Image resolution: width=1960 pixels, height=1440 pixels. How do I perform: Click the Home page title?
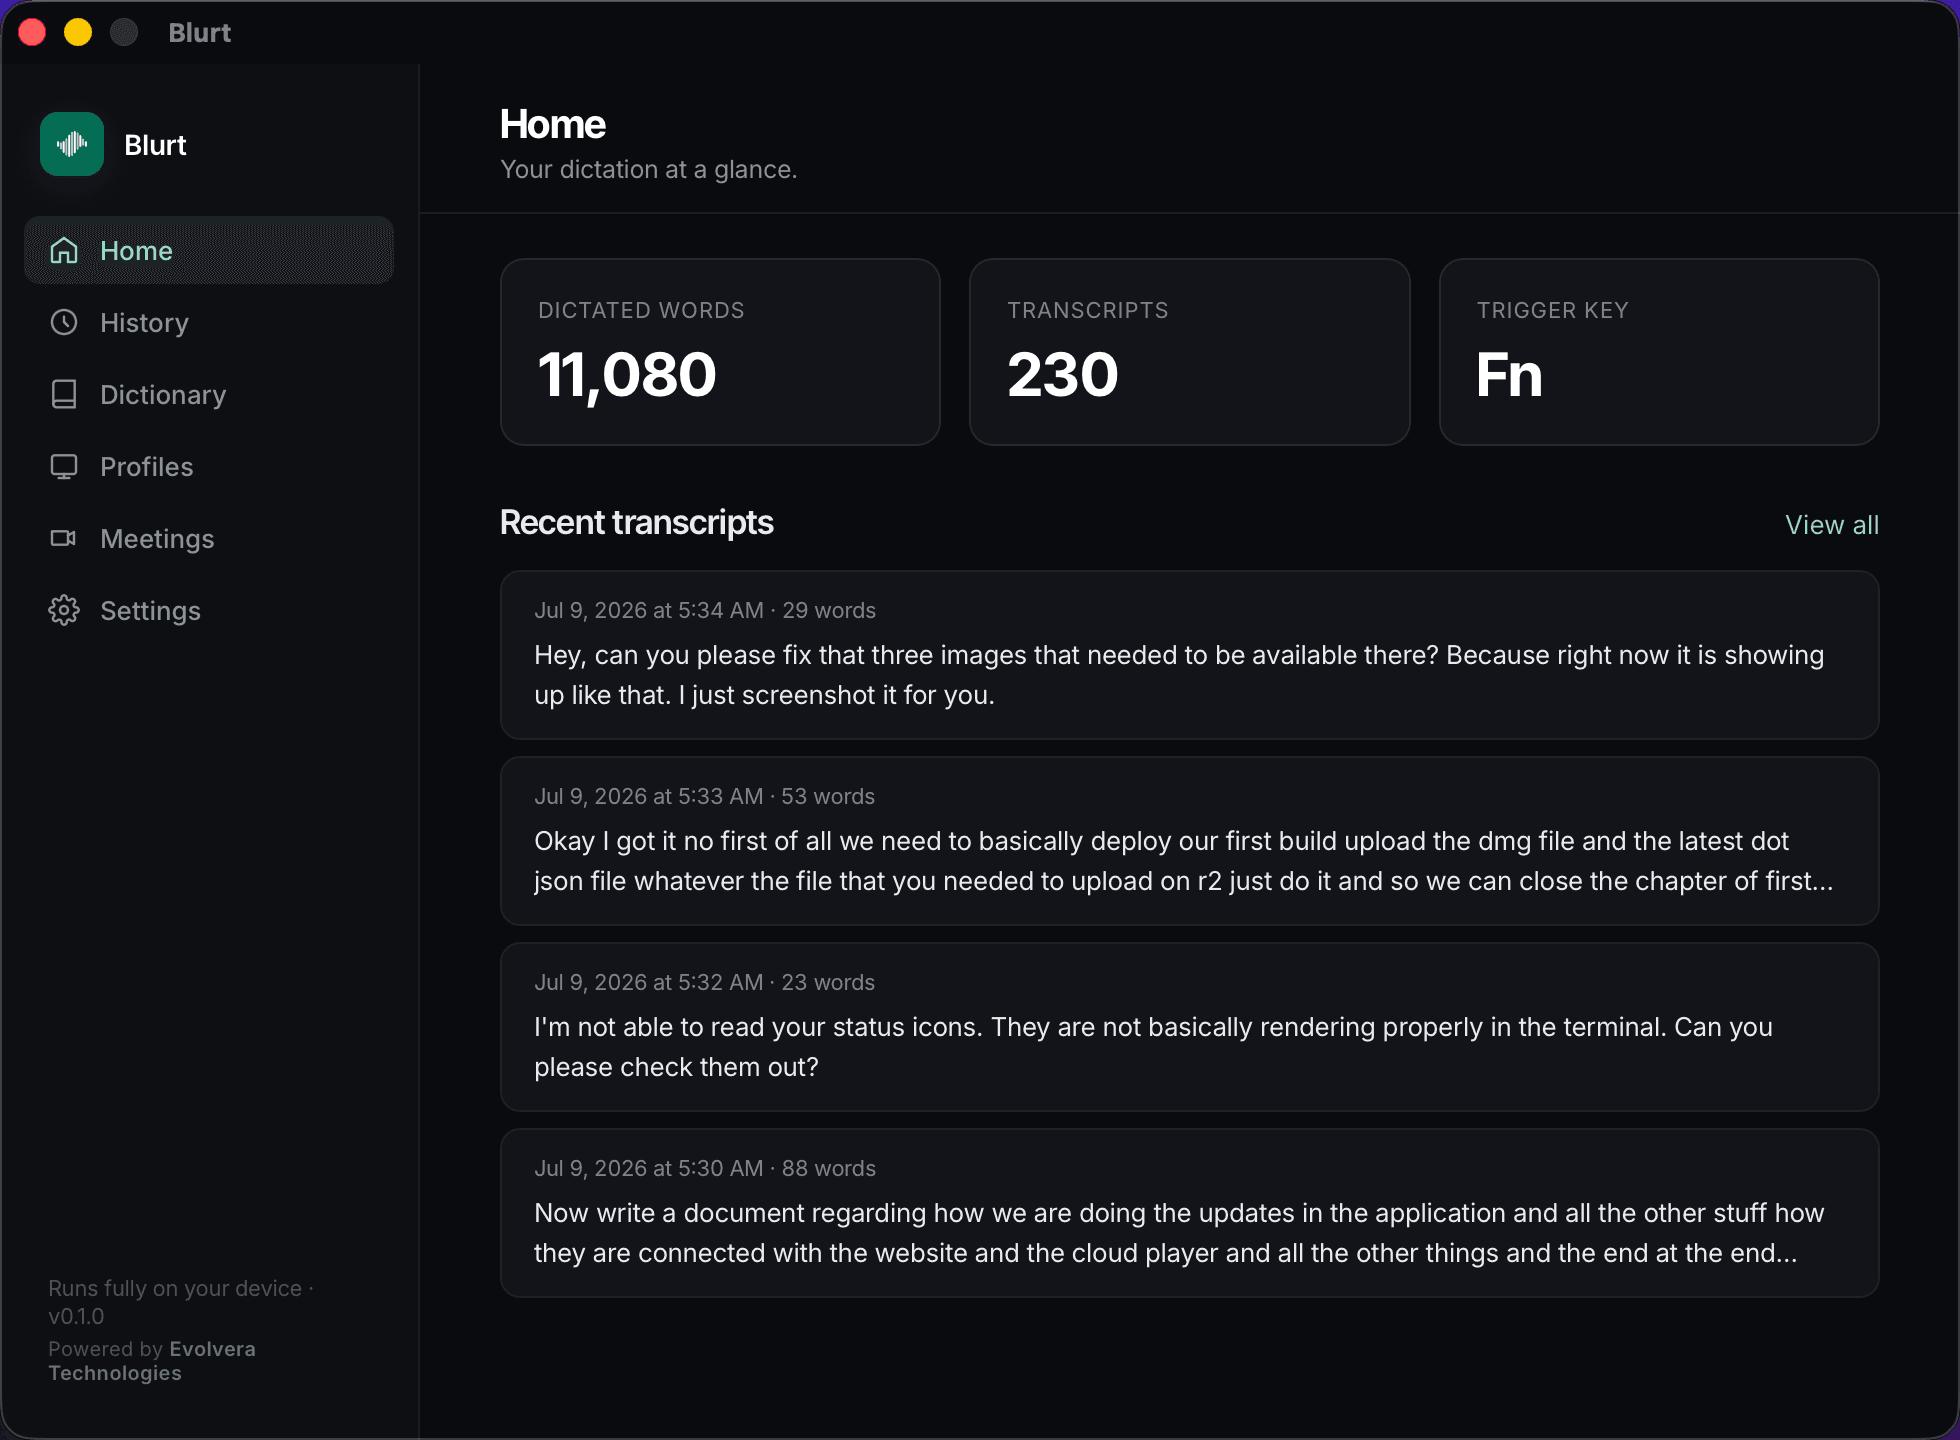point(553,125)
